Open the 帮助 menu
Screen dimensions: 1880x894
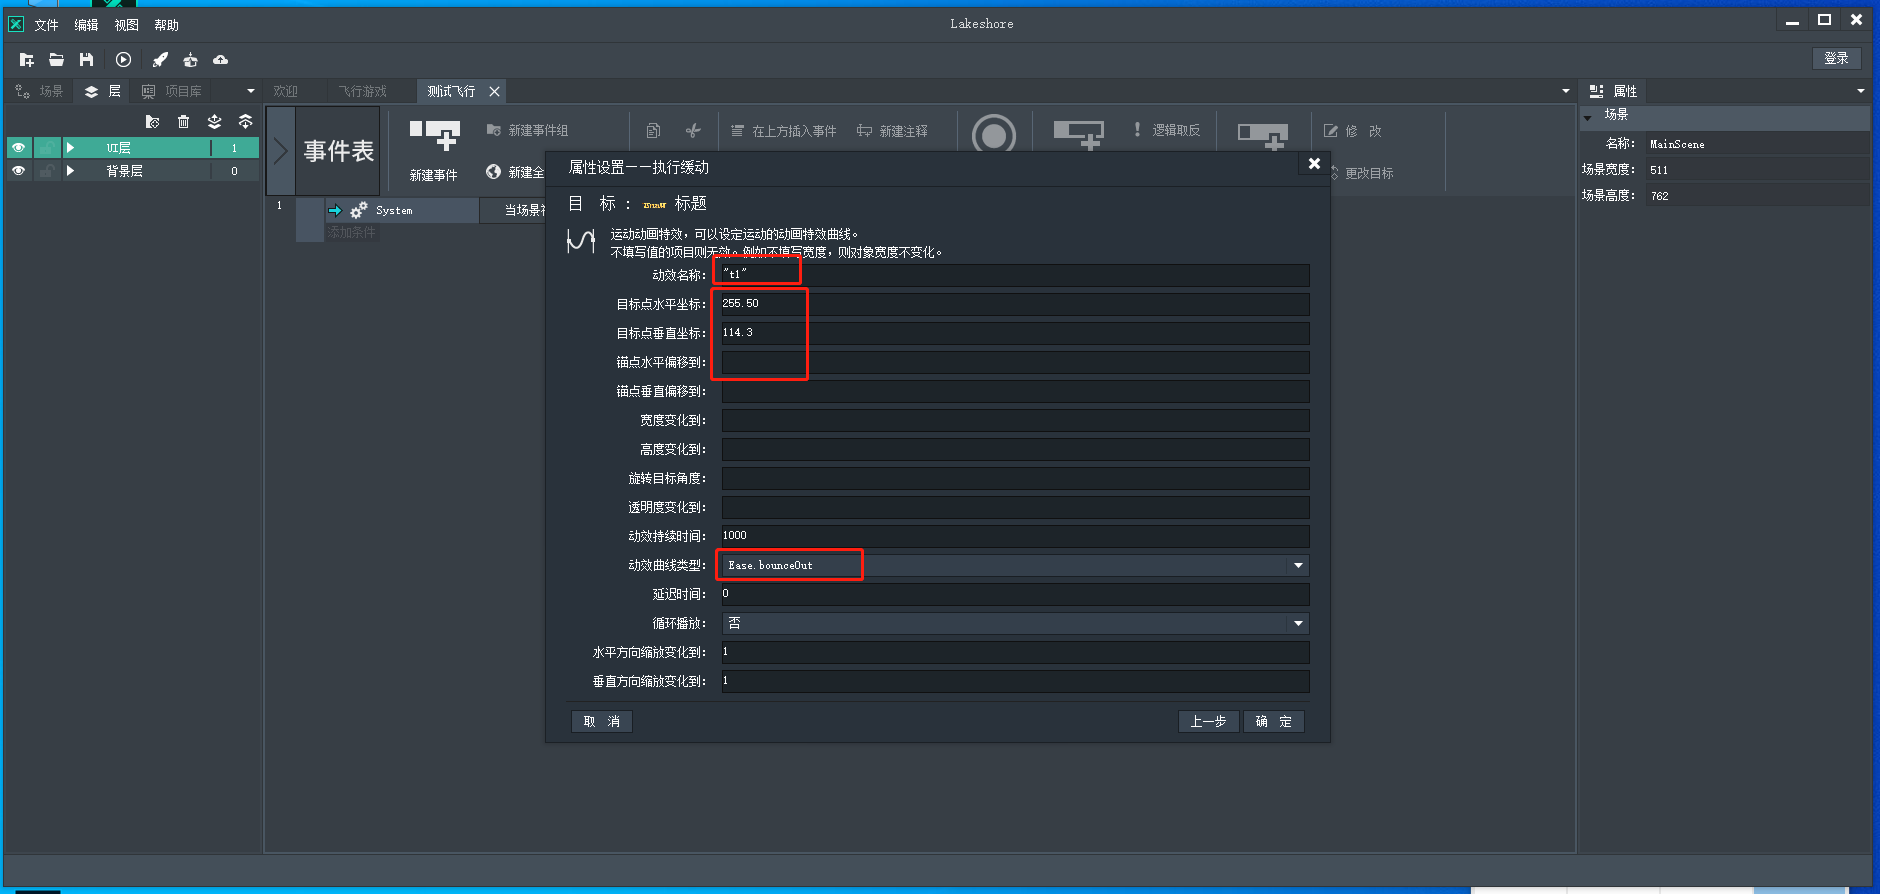tap(167, 25)
